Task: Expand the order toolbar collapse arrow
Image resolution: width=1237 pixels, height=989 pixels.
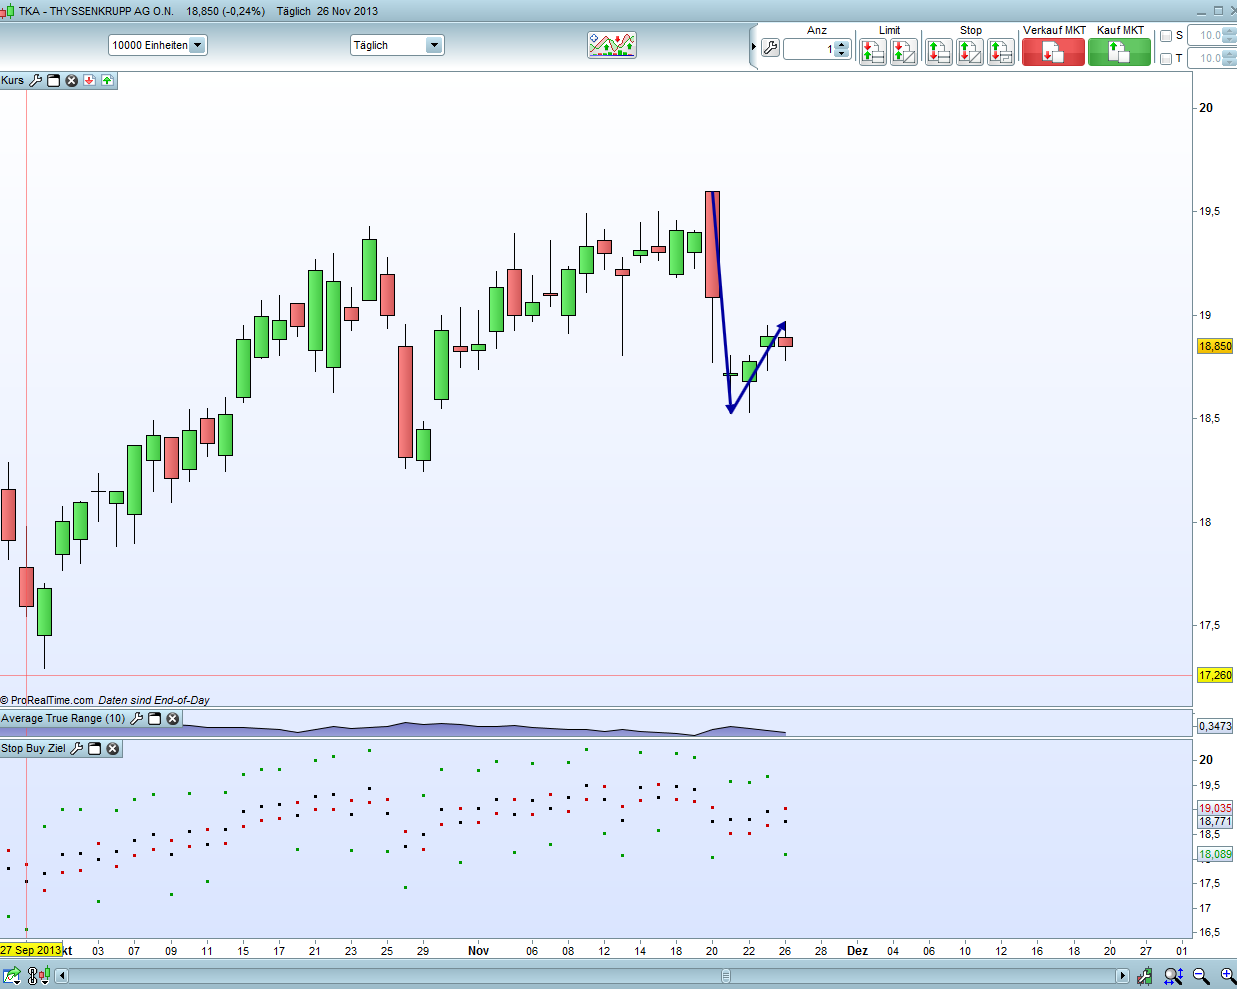Action: pos(754,47)
